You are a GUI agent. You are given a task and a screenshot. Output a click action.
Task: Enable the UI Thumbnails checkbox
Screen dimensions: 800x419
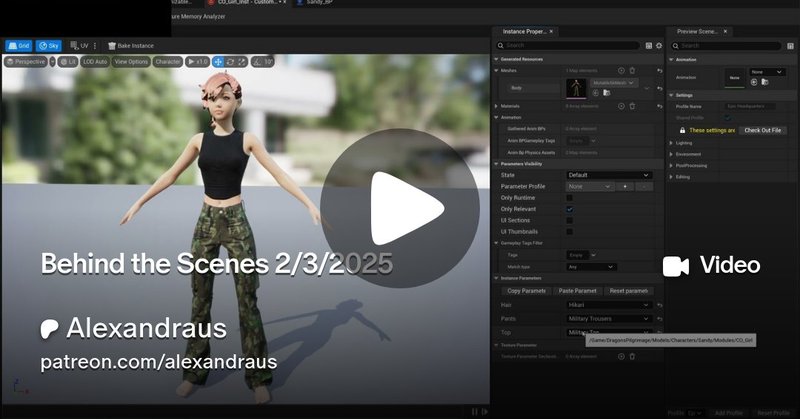[569, 232]
